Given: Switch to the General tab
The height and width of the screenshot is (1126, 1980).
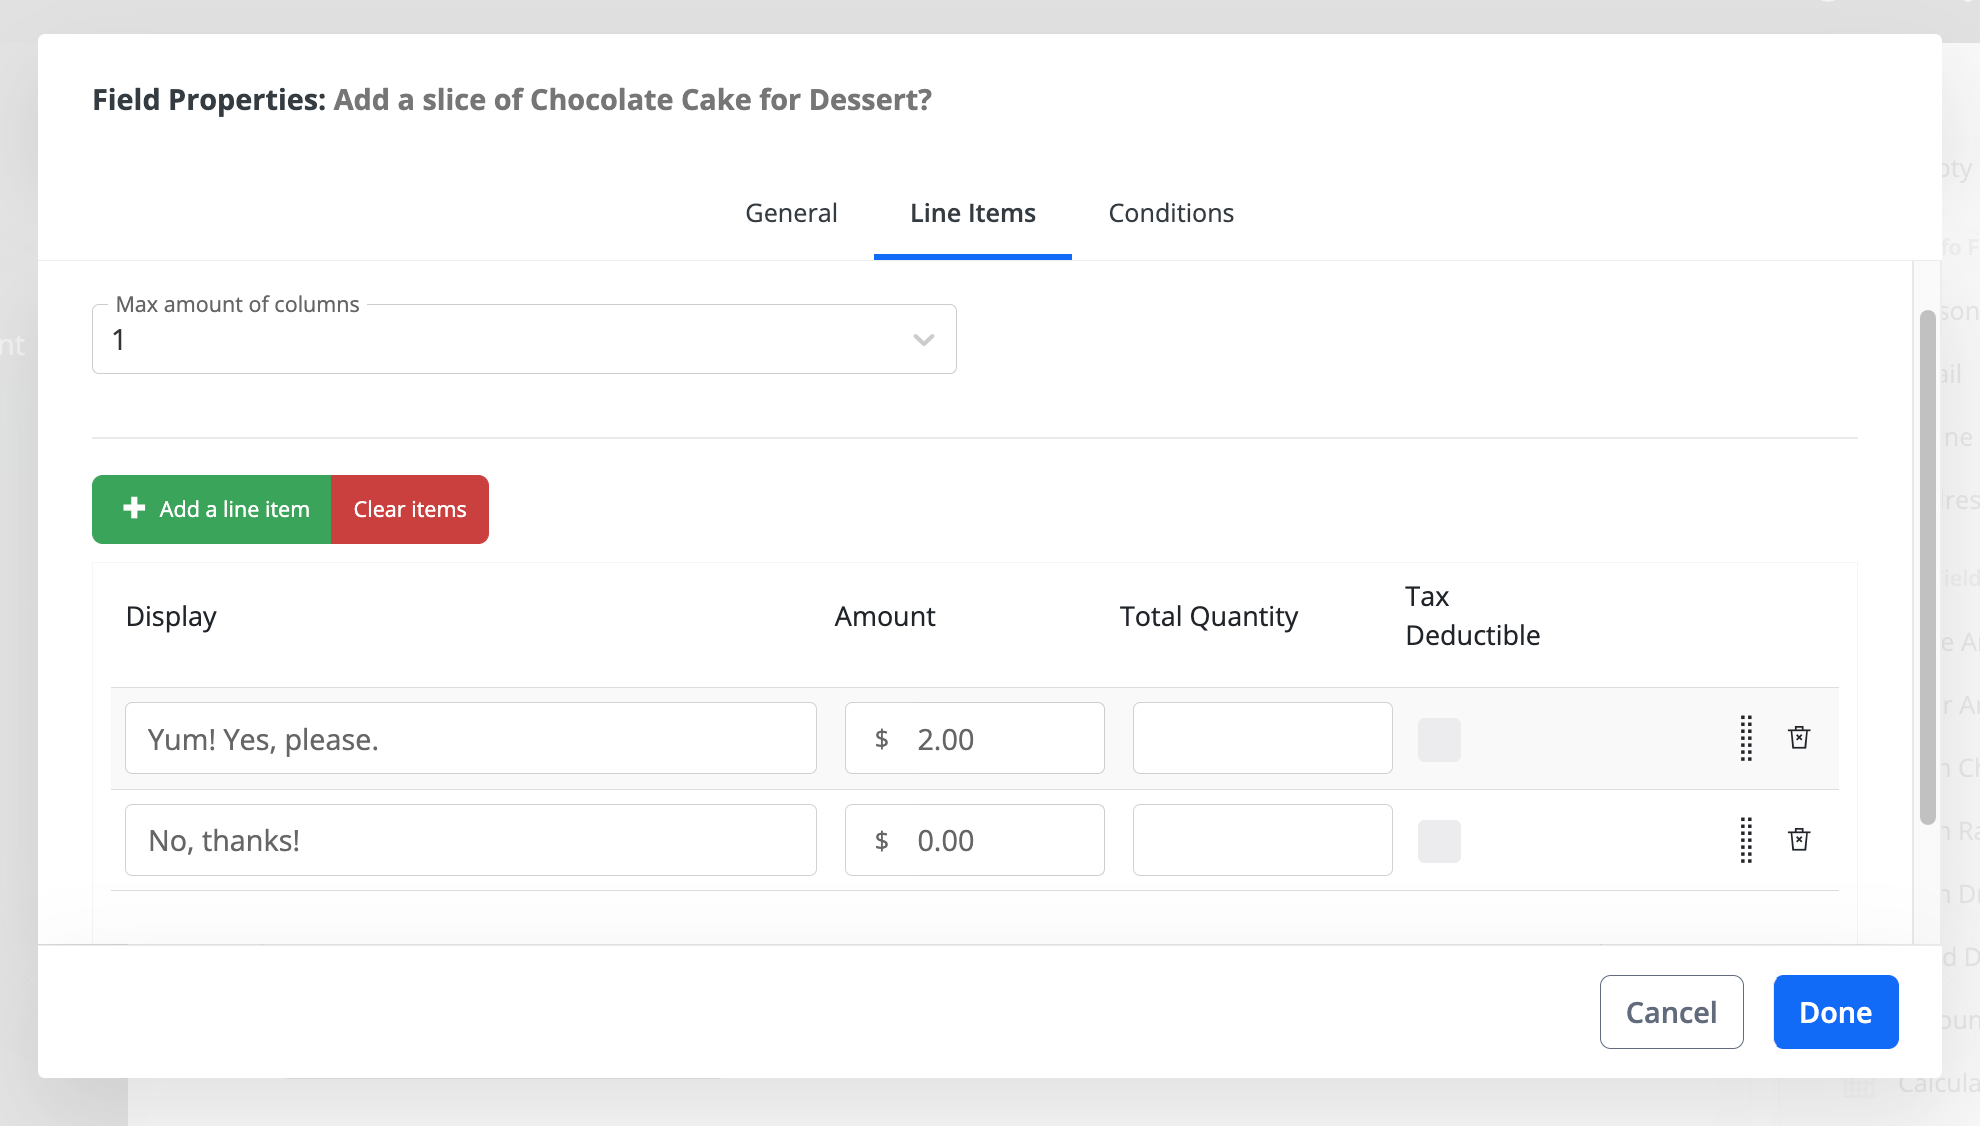Looking at the screenshot, I should pos(791,213).
